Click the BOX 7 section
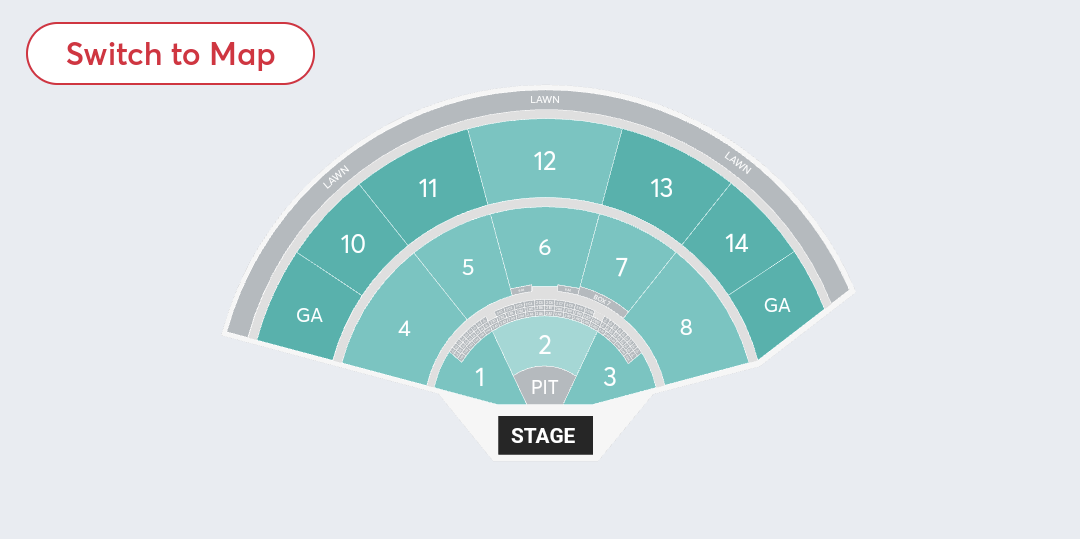Screen dimensions: 1080x555 coord(602,299)
